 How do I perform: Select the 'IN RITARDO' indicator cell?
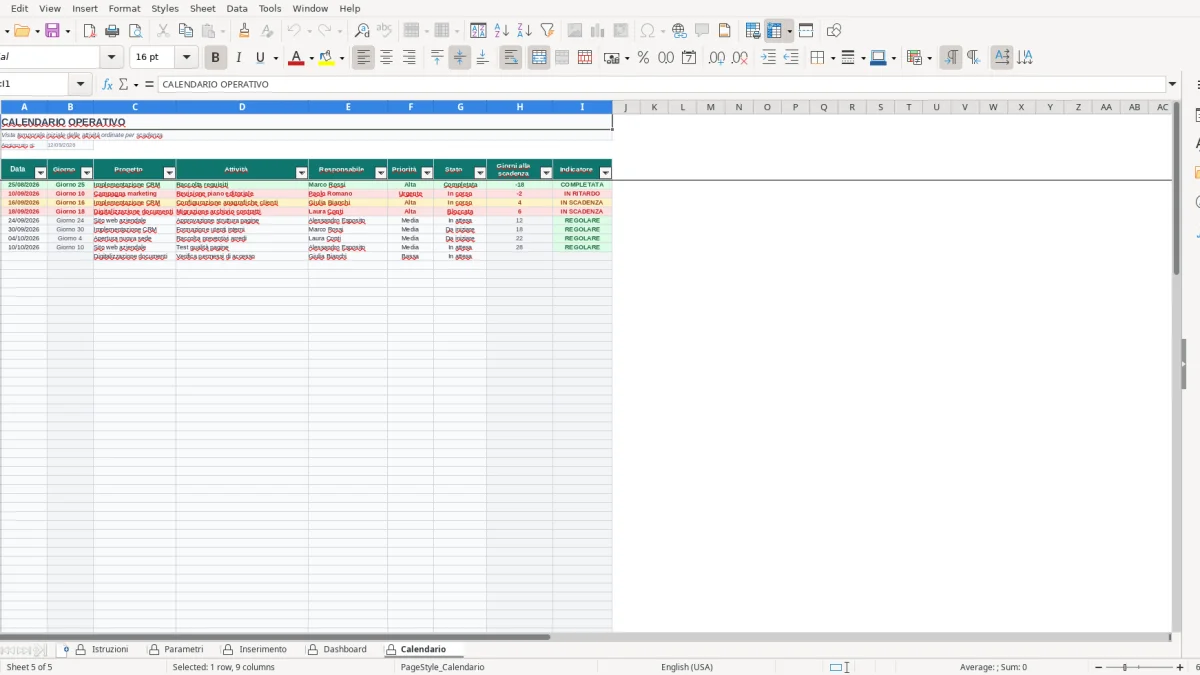tap(582, 193)
